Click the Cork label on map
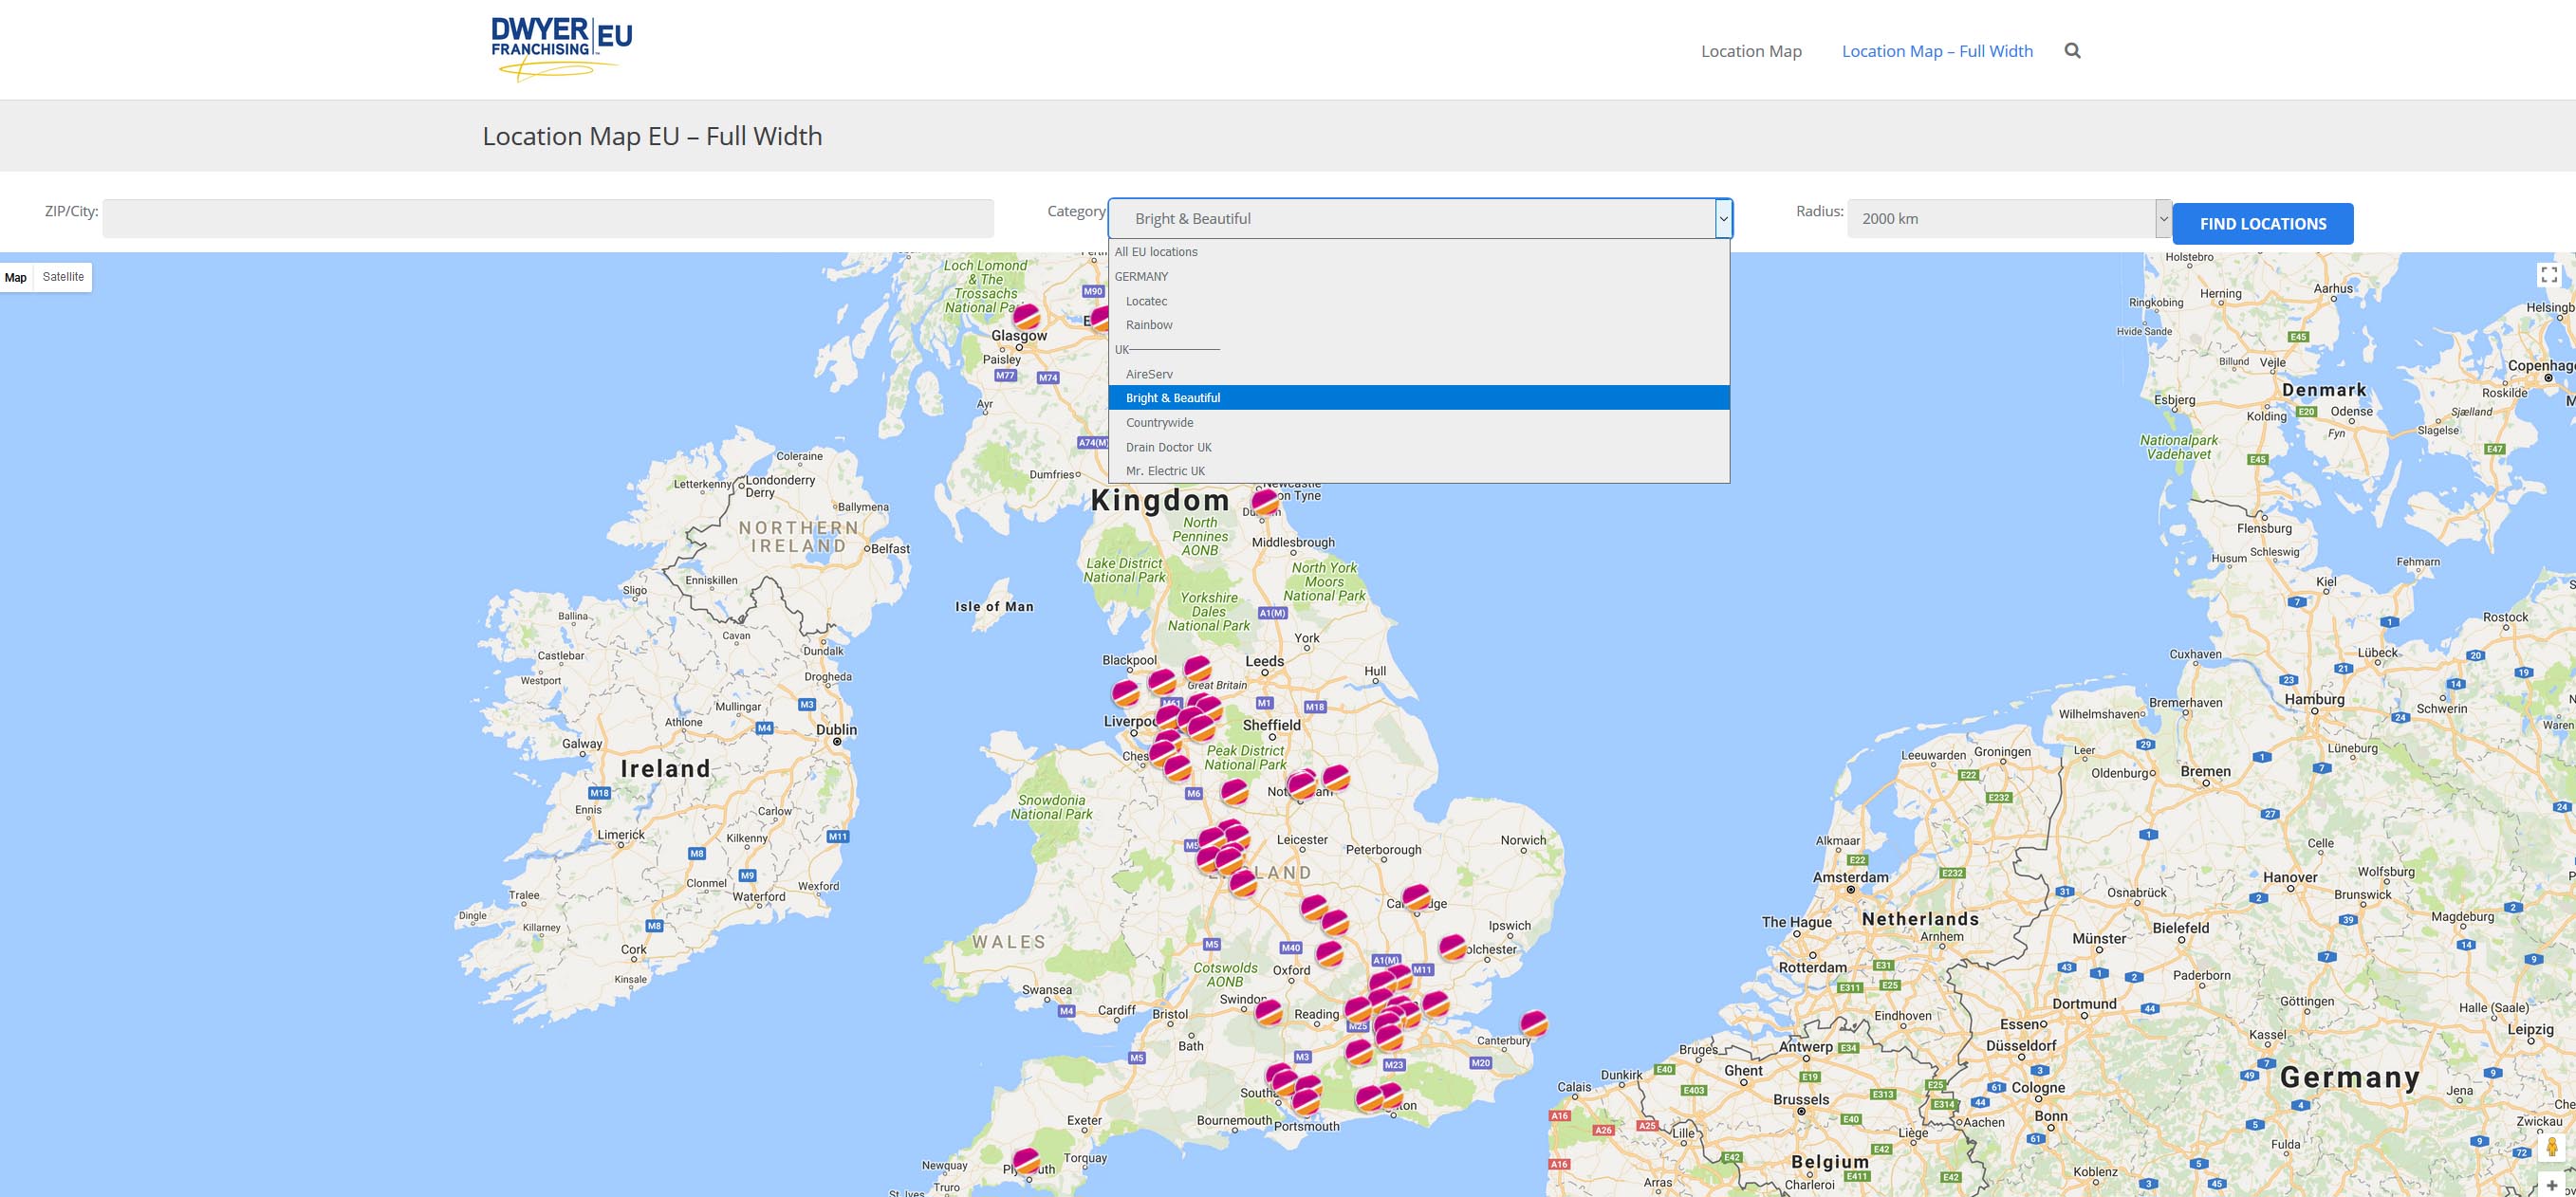The image size is (2576, 1197). [633, 949]
